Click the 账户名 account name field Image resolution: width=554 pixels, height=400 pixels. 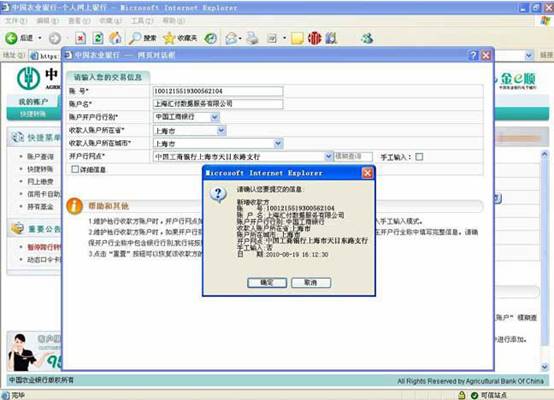coord(218,104)
